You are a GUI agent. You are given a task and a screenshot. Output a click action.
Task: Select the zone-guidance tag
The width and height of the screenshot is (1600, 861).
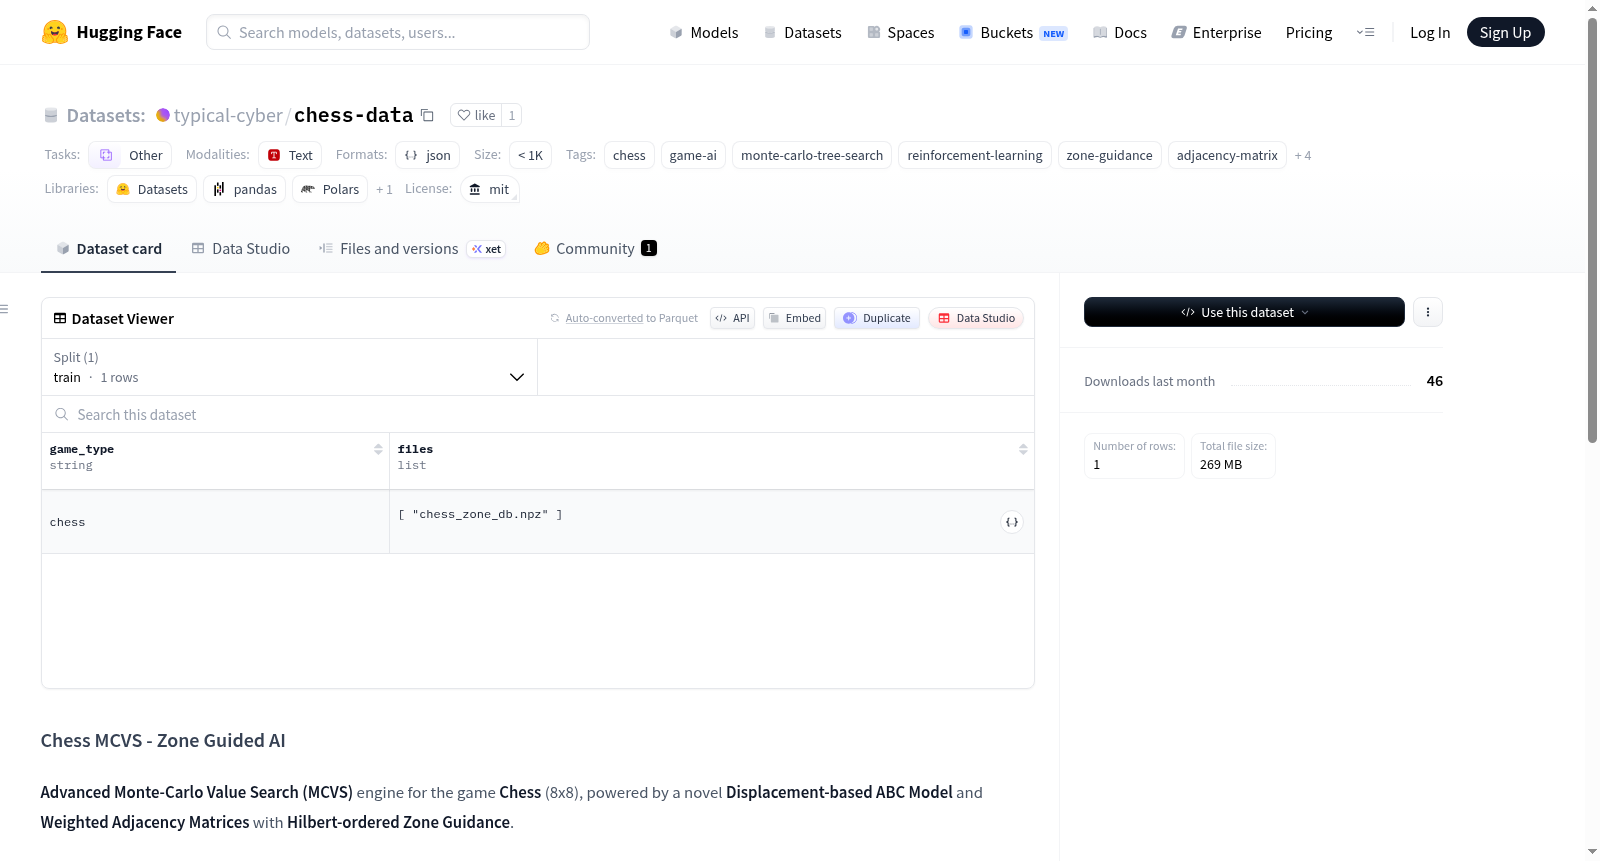(1110, 155)
